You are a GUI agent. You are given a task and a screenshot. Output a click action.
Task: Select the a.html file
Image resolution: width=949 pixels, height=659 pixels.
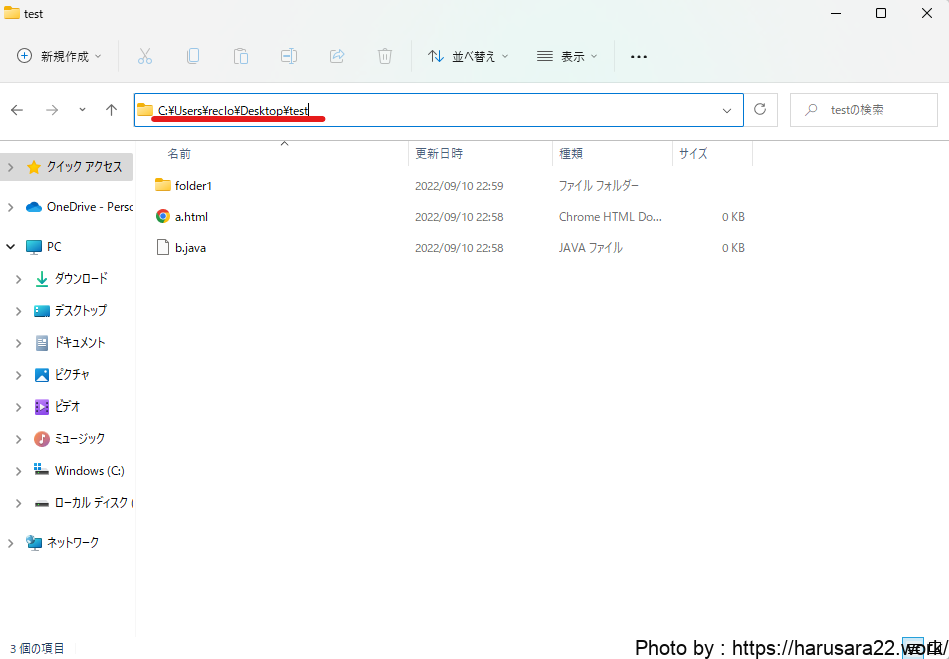[191, 217]
